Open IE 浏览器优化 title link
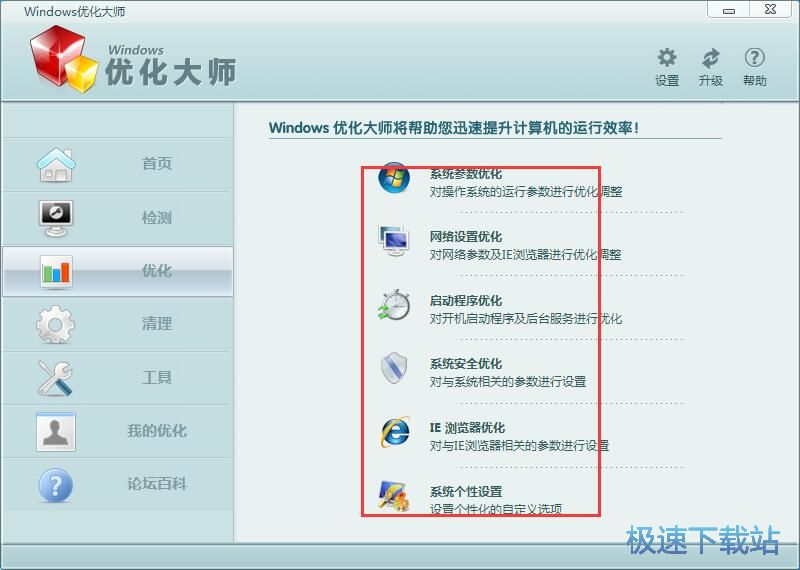Viewport: 800px width, 570px height. tap(467, 428)
